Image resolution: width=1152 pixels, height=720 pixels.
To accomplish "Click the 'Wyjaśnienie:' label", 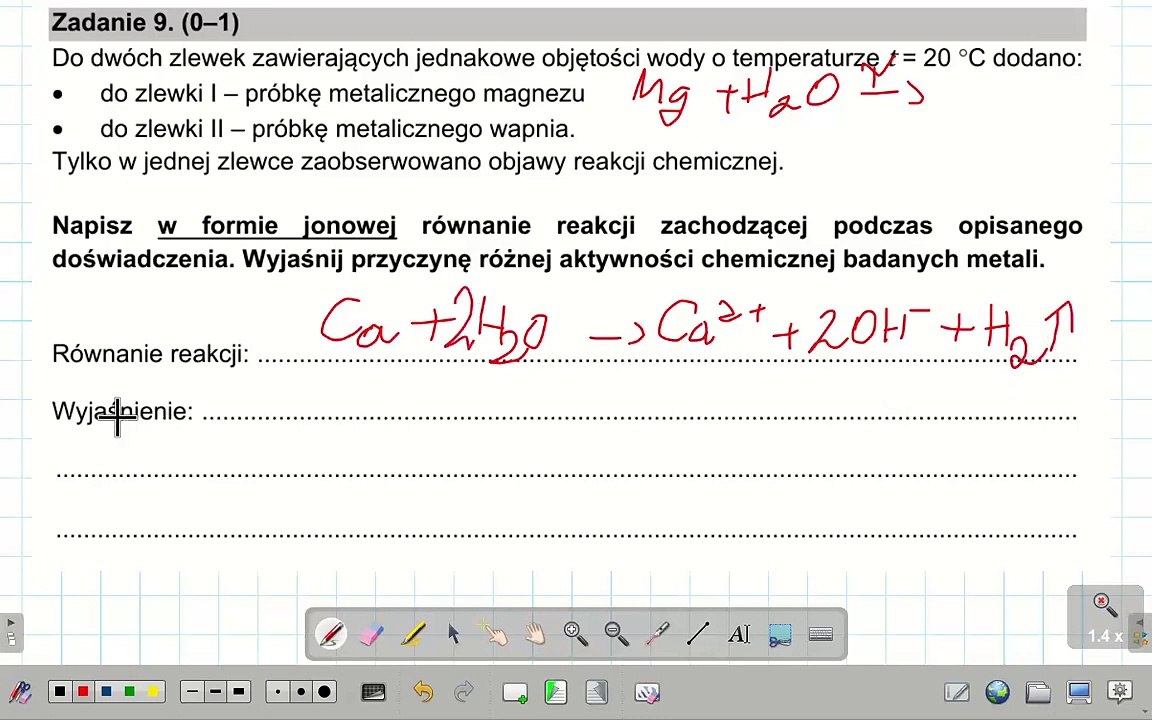I will point(123,411).
